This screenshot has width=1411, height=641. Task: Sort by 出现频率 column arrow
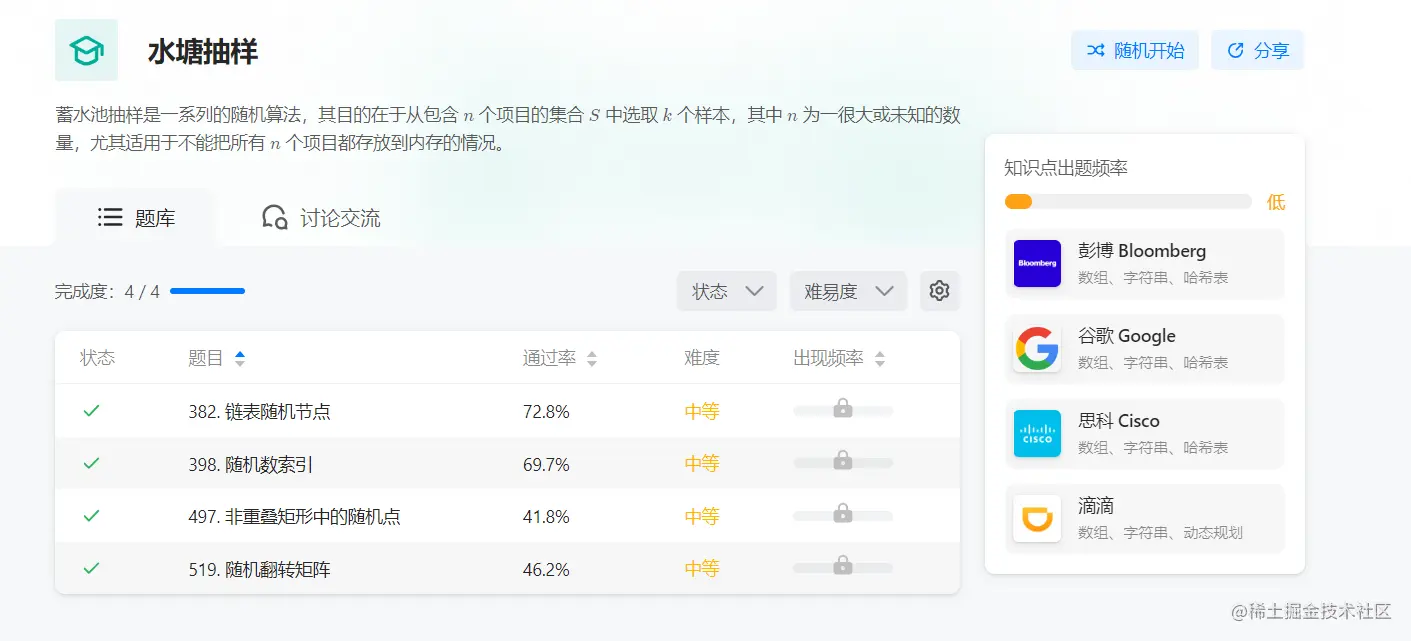880,358
